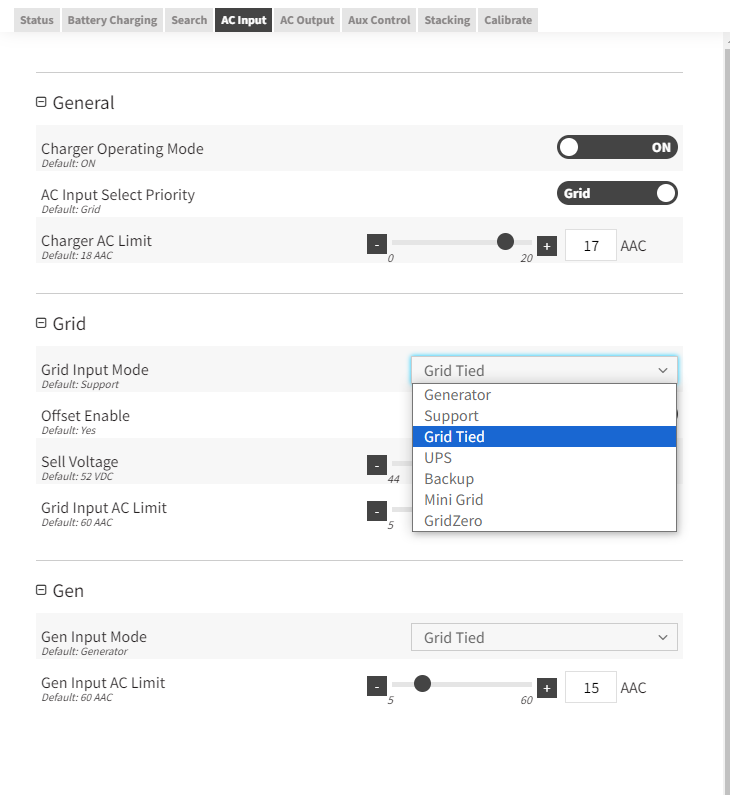Close the Grid Input Mode dropdown
This screenshot has height=795, width=730.
click(x=544, y=370)
